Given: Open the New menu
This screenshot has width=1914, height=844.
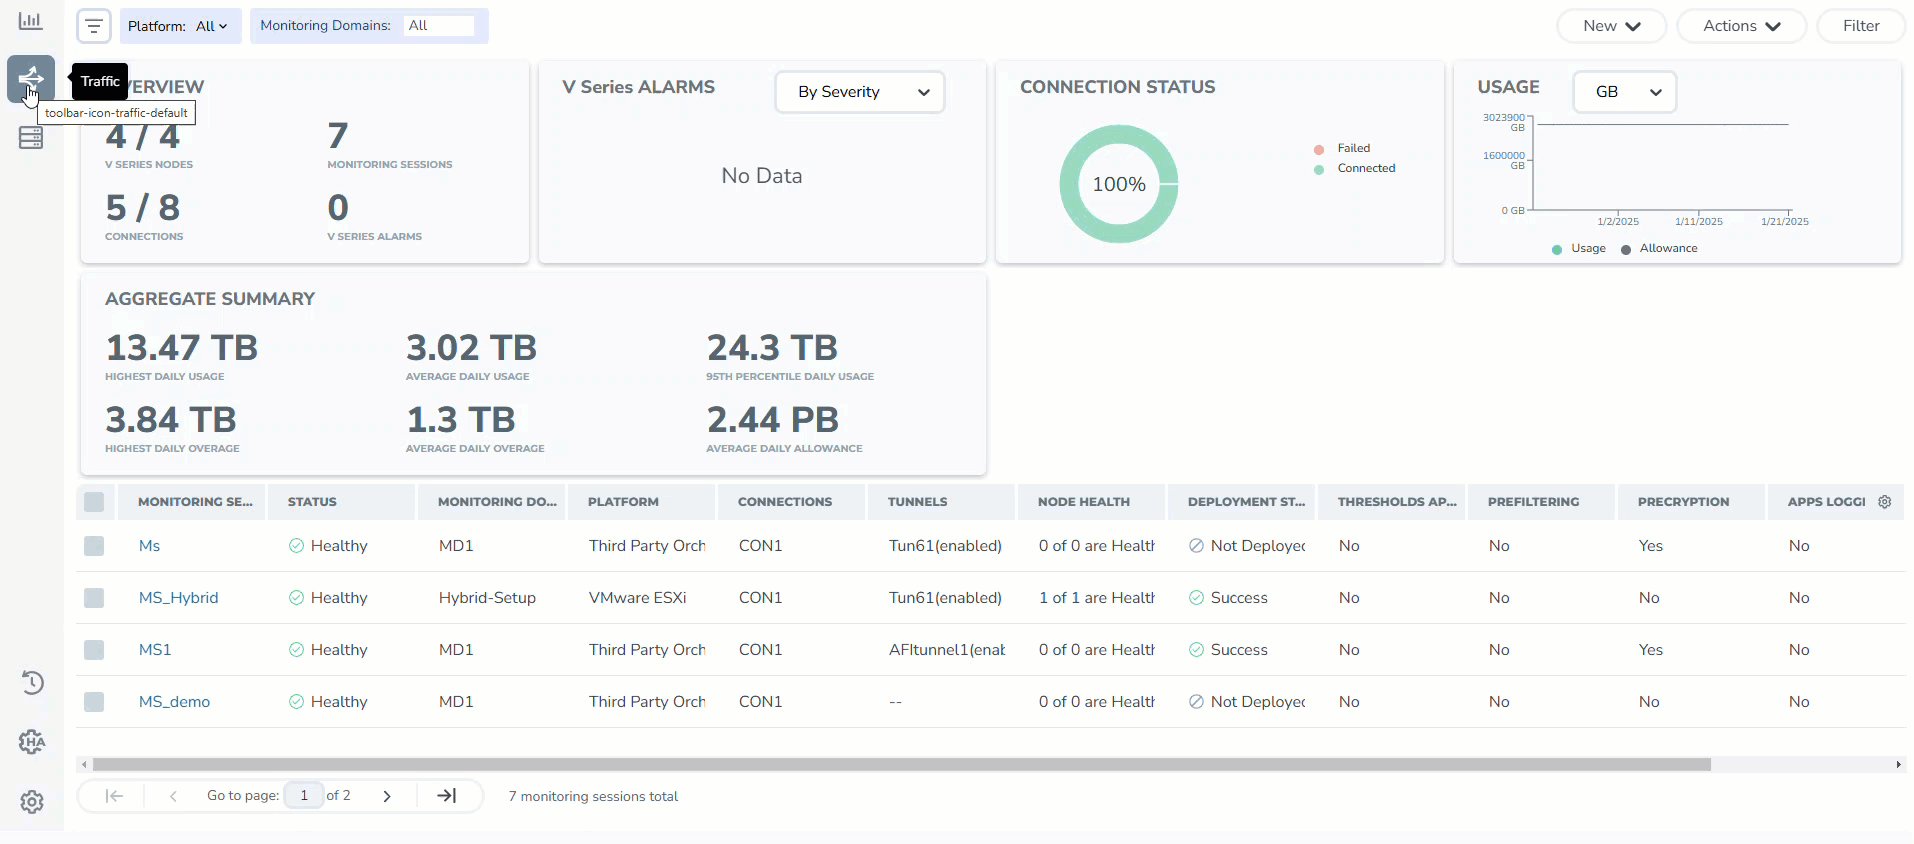Looking at the screenshot, I should [1611, 26].
